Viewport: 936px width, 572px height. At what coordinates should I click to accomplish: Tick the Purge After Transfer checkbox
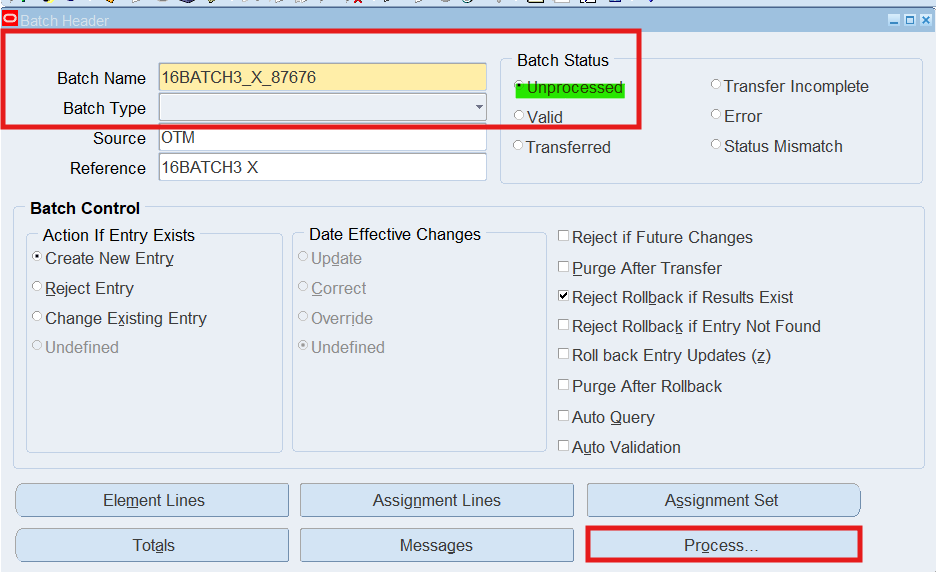(x=564, y=268)
